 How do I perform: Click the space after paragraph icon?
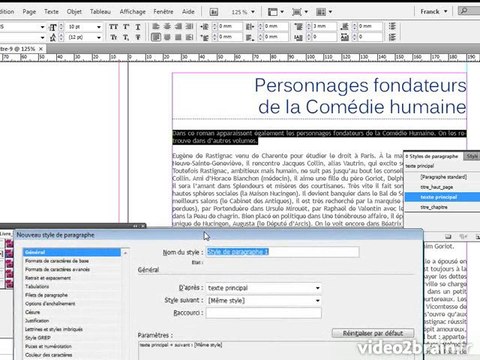pos(345,27)
